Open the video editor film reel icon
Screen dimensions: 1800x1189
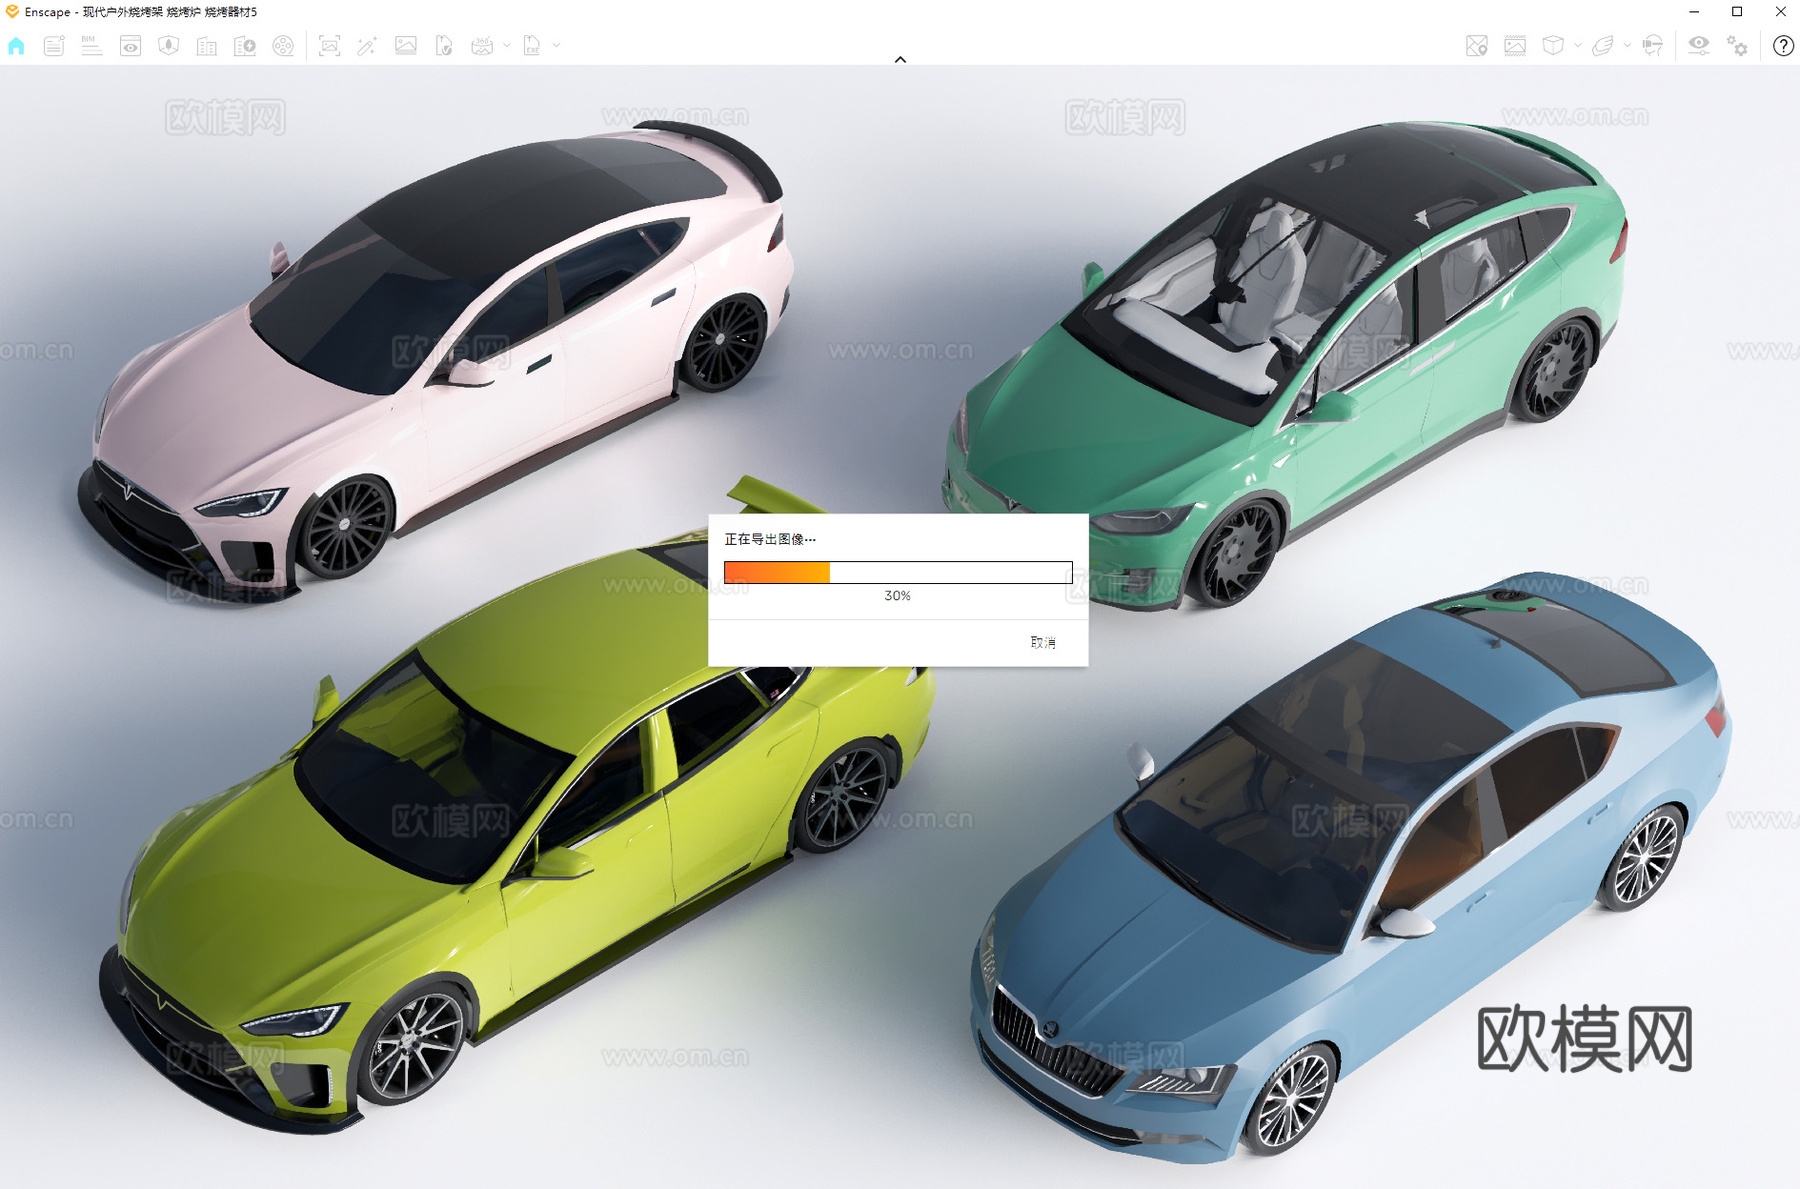(x=283, y=46)
